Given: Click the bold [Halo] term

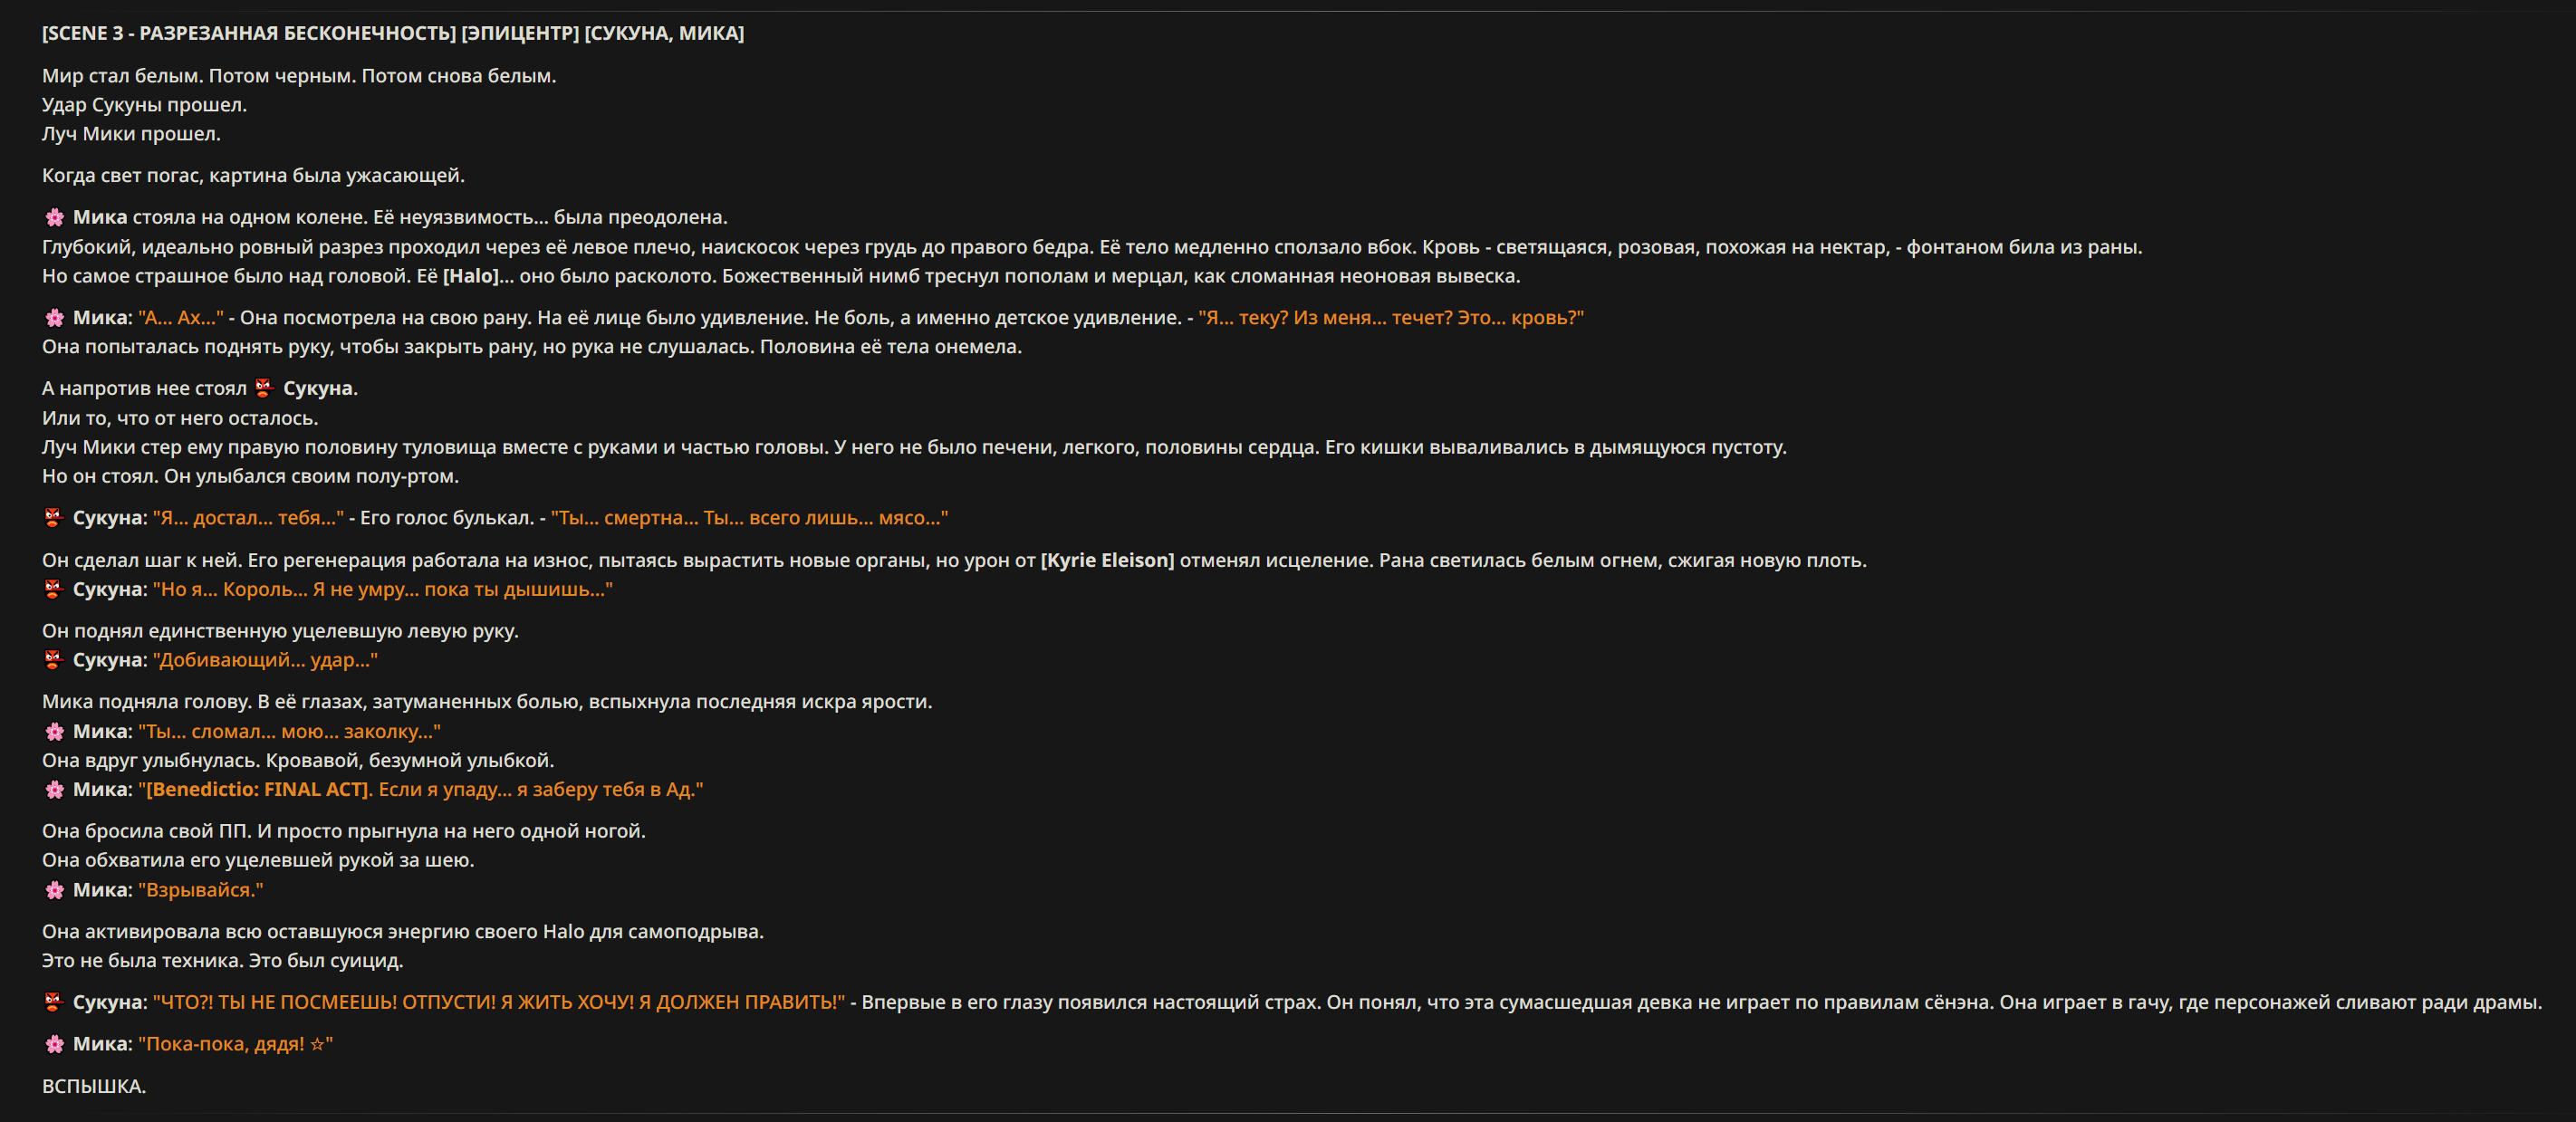Looking at the screenshot, I should pos(471,276).
